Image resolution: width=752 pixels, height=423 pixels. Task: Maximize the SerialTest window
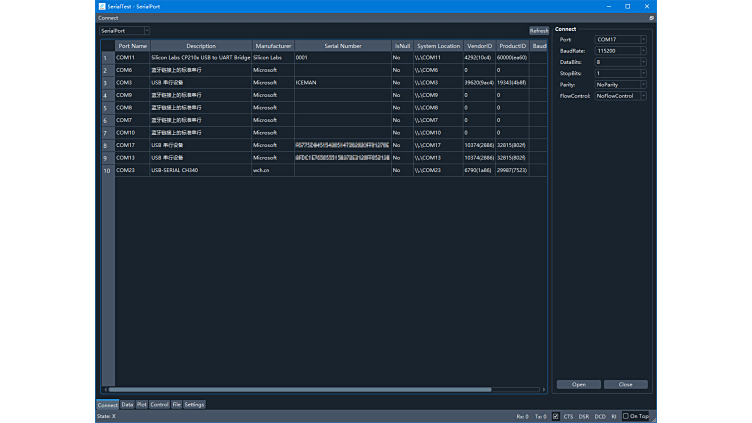point(627,6)
